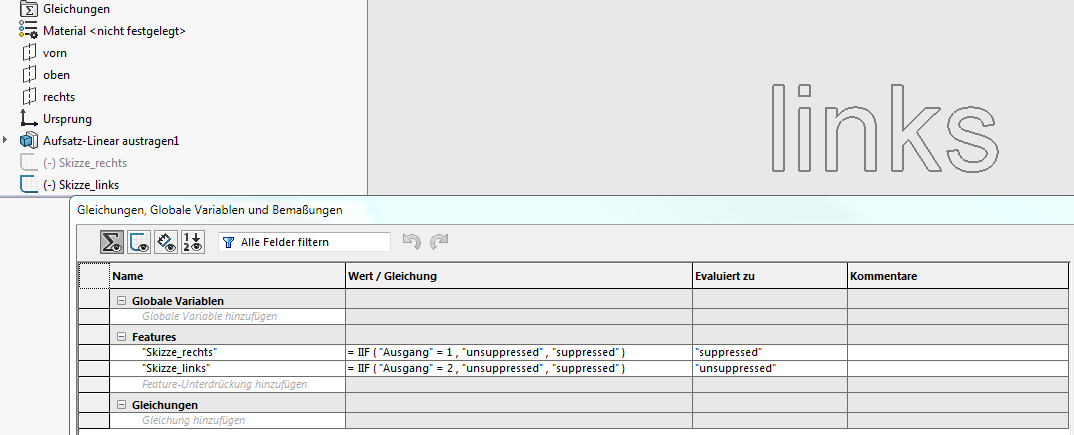Viewport: 1074px width, 435px height.
Task: Redo the equation change
Action: pos(438,242)
